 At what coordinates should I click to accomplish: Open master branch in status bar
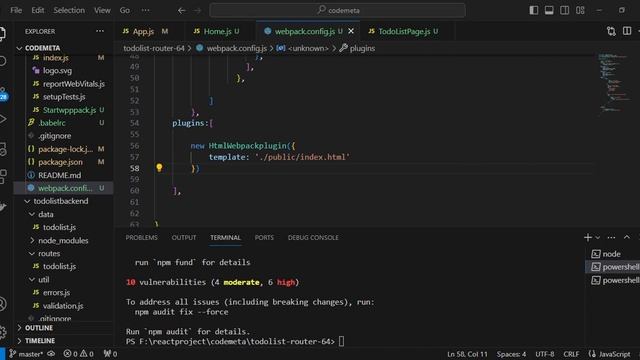26,354
